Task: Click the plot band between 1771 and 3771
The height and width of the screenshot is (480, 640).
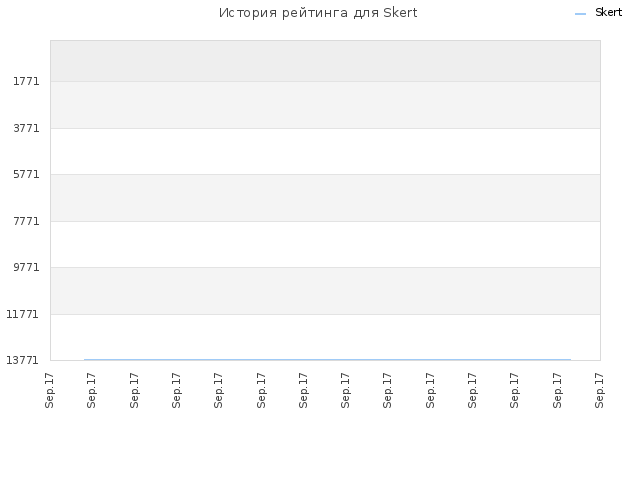Action: [325, 105]
